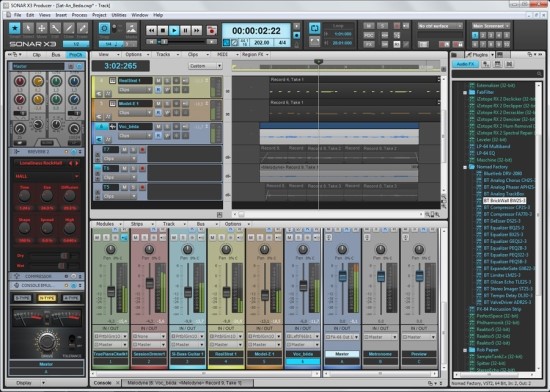This screenshot has width=550, height=392.
Task: Activate the Move tool
Action: pyautogui.click(x=42, y=28)
